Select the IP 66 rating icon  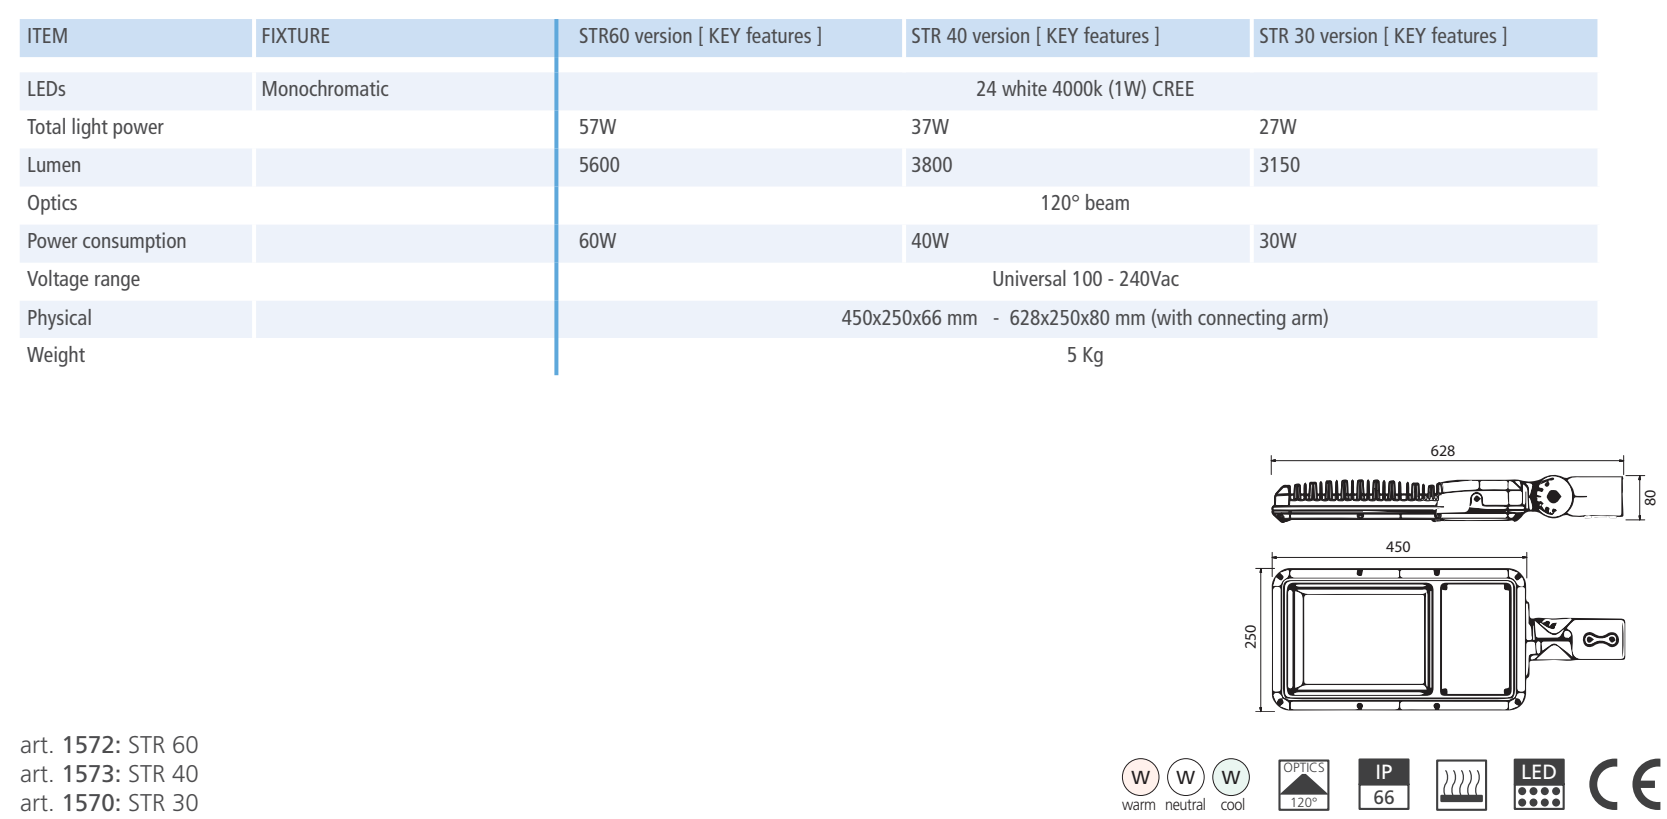point(1384,784)
